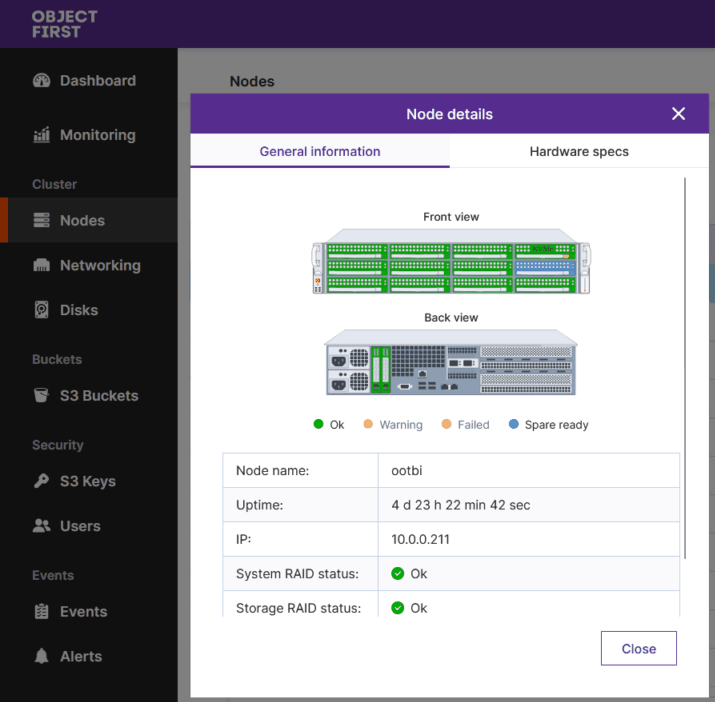Open the Dashboard menu item
Image resolution: width=715 pixels, height=702 pixels.
coord(98,81)
